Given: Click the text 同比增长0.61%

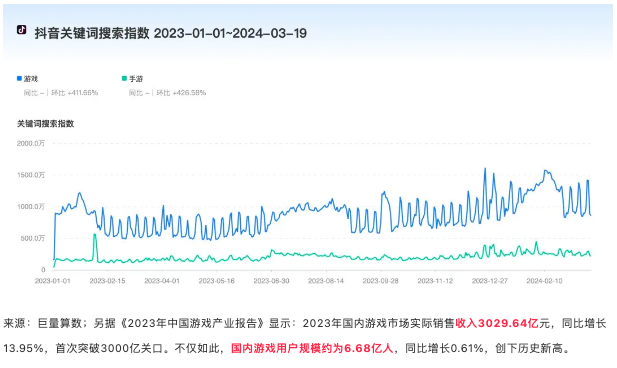Looking at the screenshot, I should click(x=444, y=348).
